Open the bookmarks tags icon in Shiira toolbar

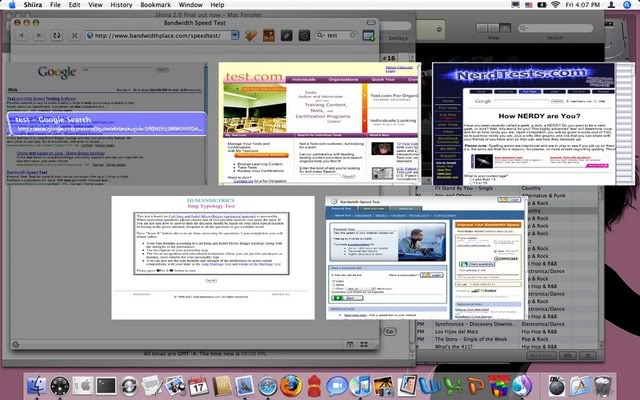(251, 36)
